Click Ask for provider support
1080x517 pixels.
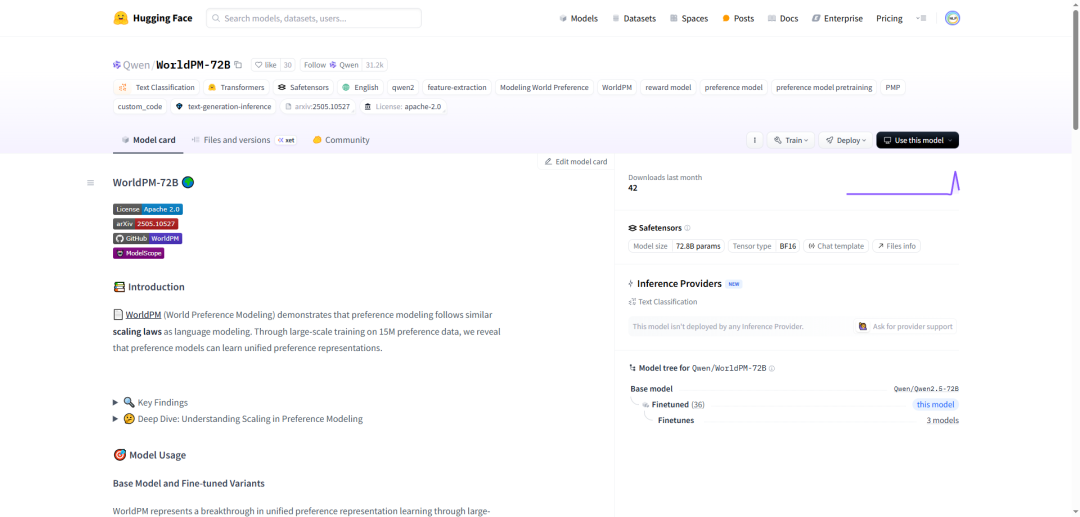[906, 326]
